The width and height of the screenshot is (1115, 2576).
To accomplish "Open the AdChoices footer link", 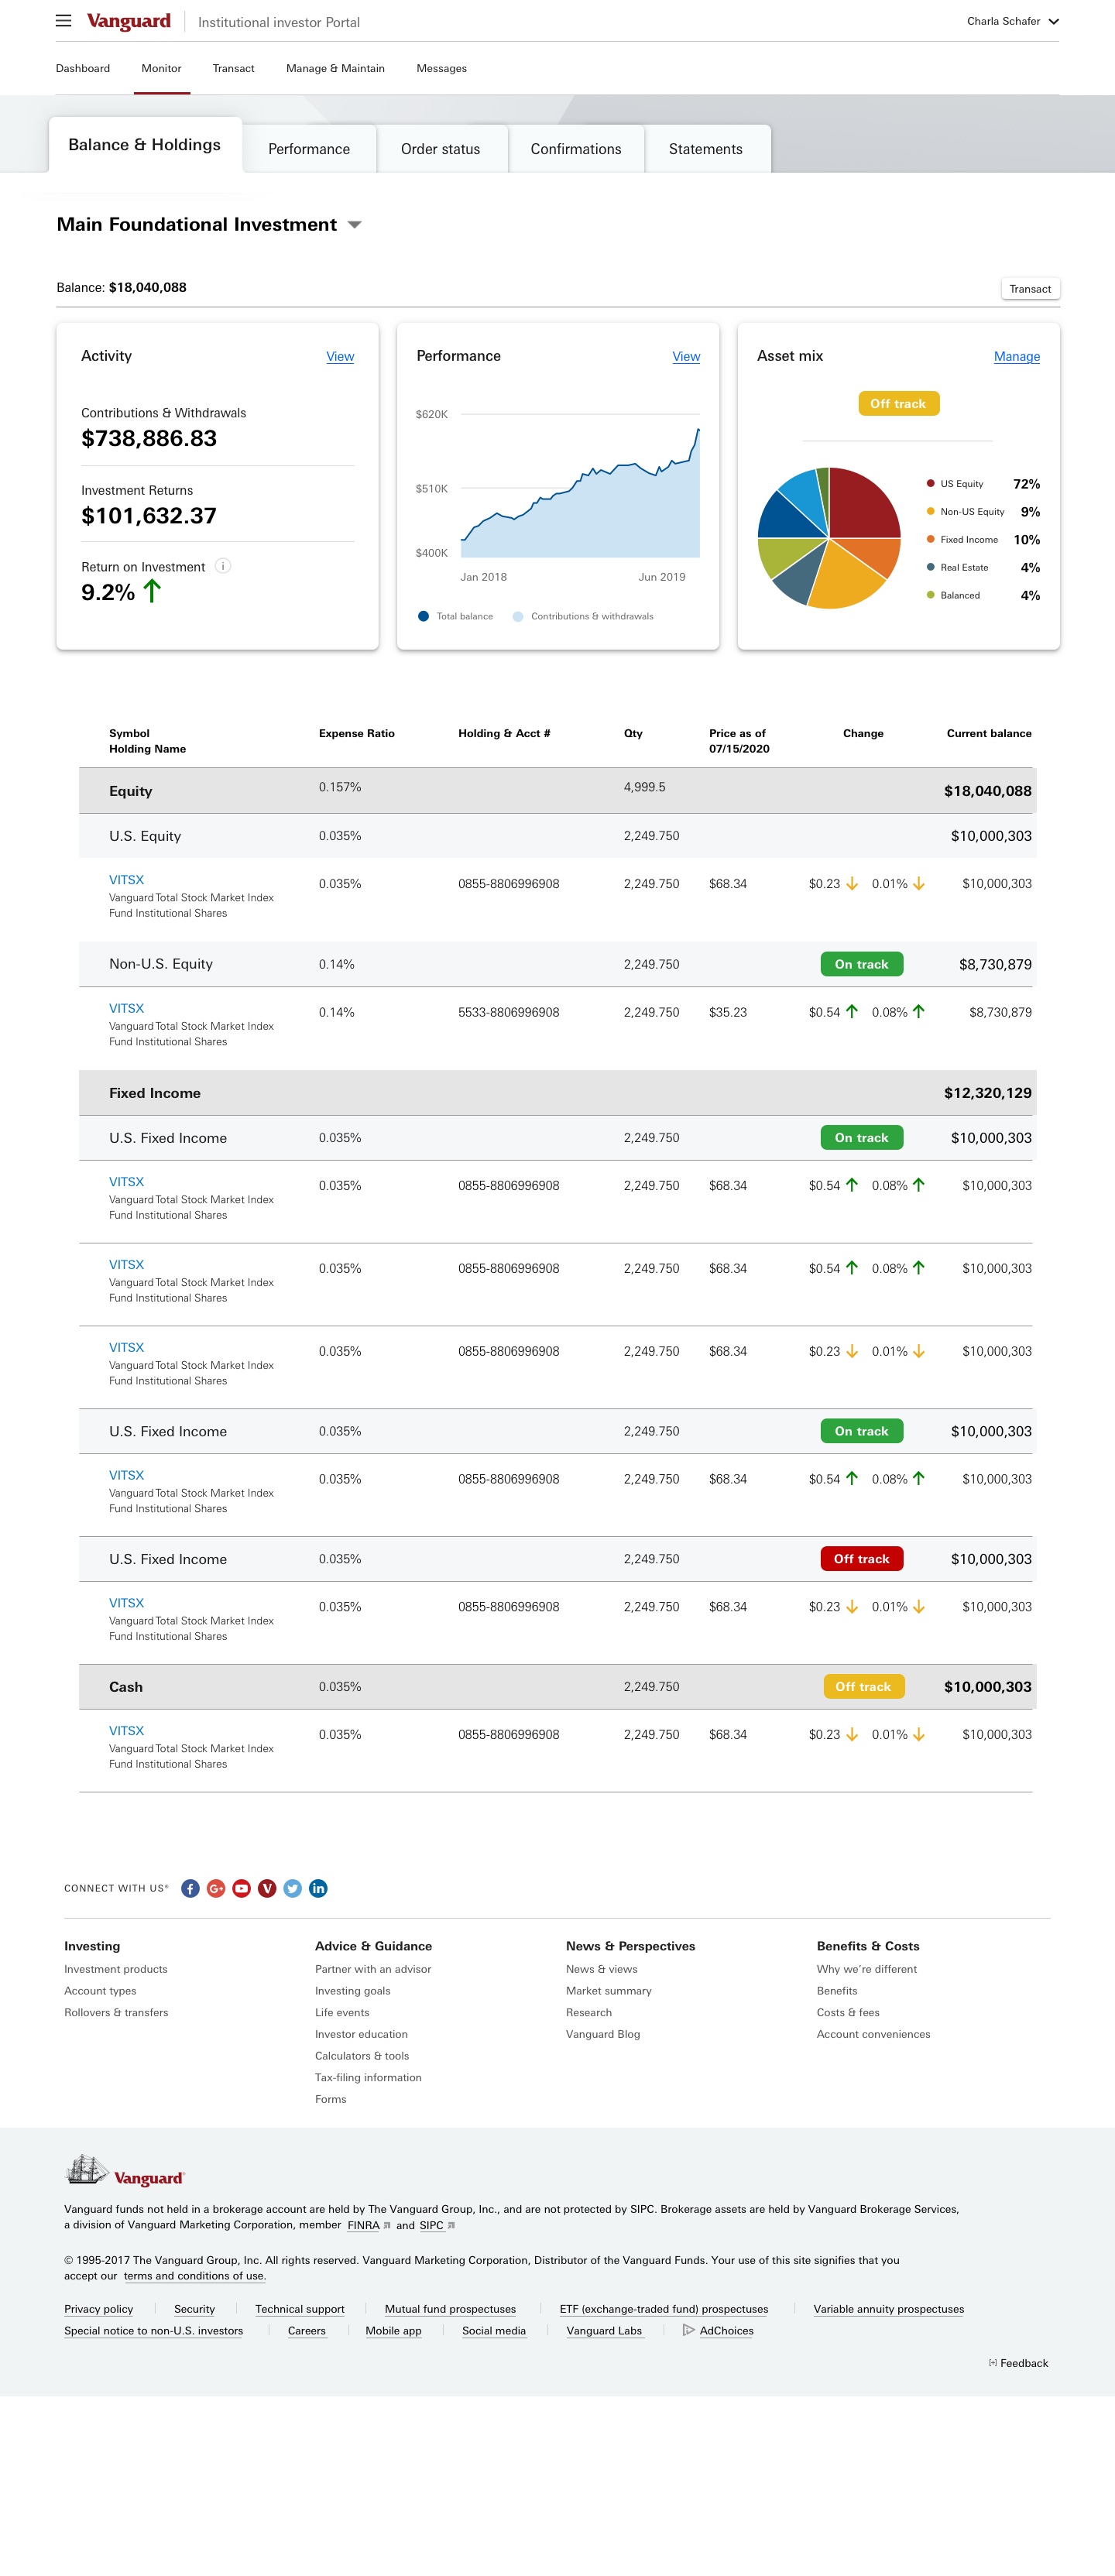I will pos(726,2331).
